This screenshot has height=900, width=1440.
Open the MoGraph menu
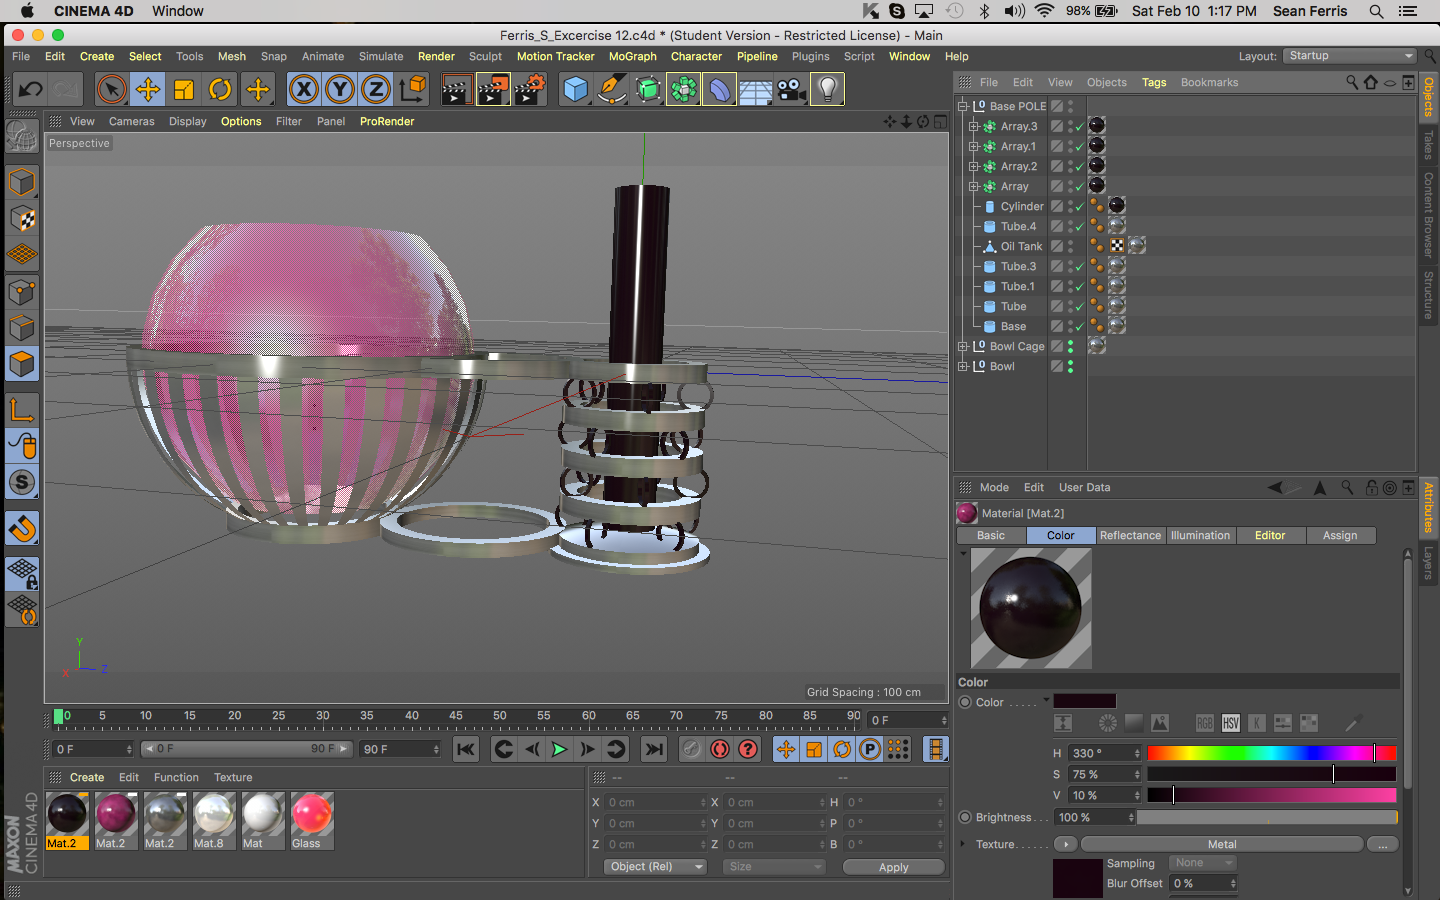coord(632,57)
